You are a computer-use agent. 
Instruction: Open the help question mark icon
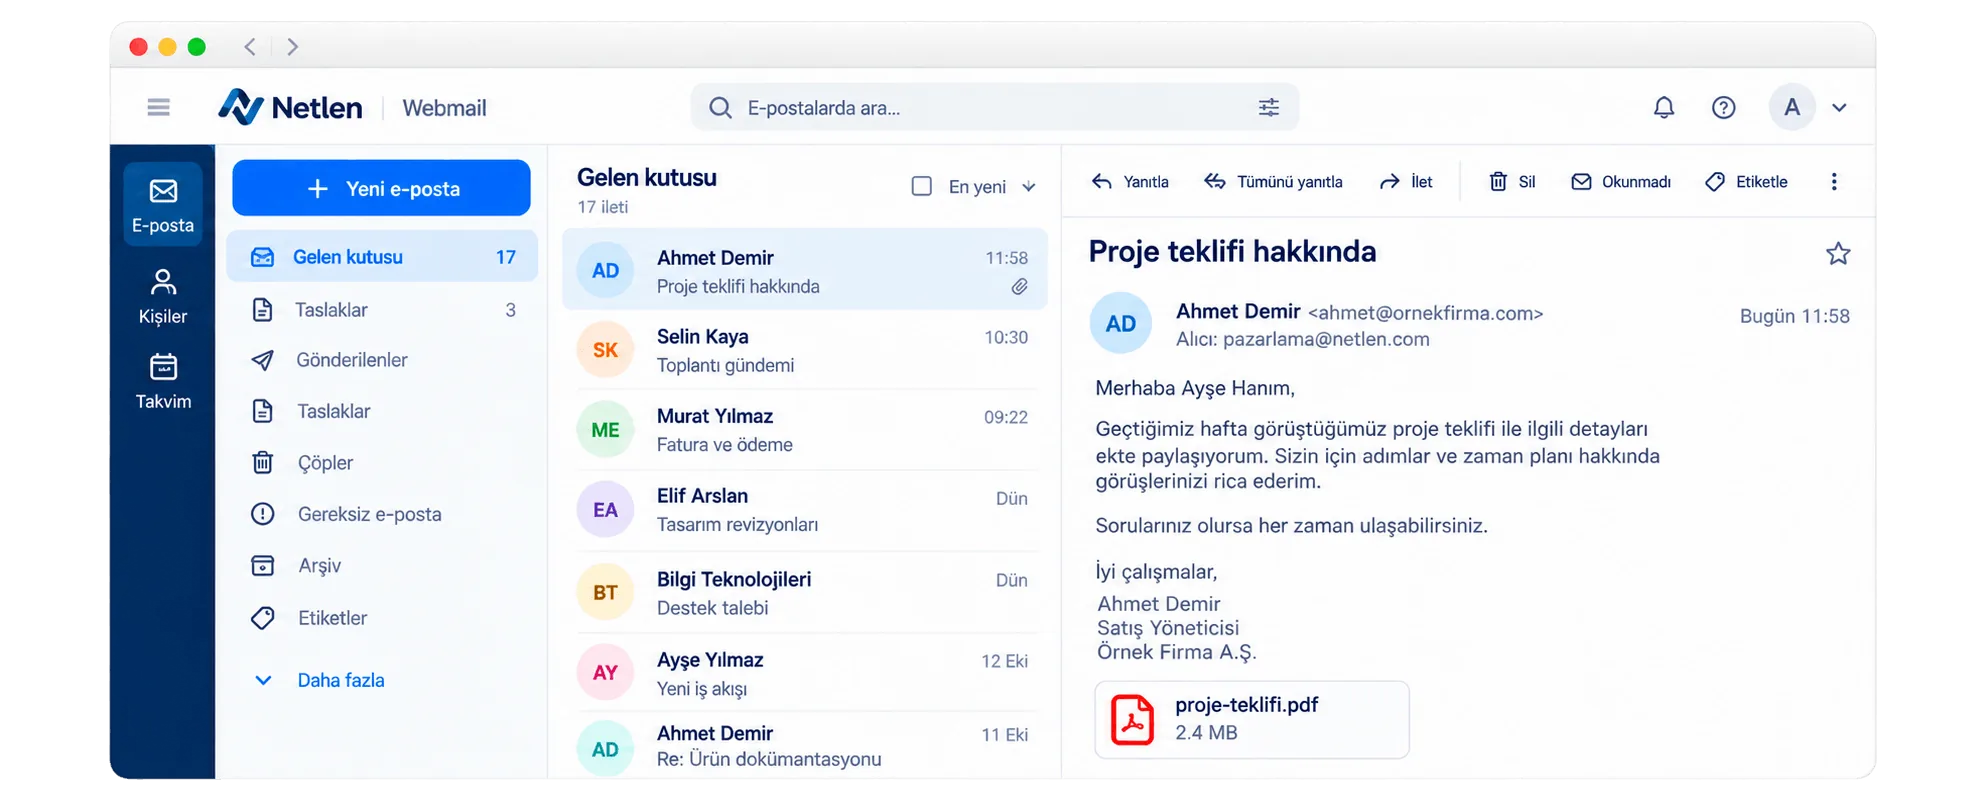click(1723, 107)
